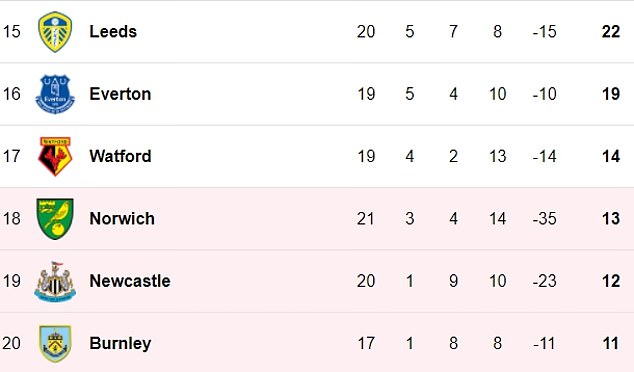This screenshot has width=634, height=372.
Task: Open the Leeds team link
Action: pos(113,32)
